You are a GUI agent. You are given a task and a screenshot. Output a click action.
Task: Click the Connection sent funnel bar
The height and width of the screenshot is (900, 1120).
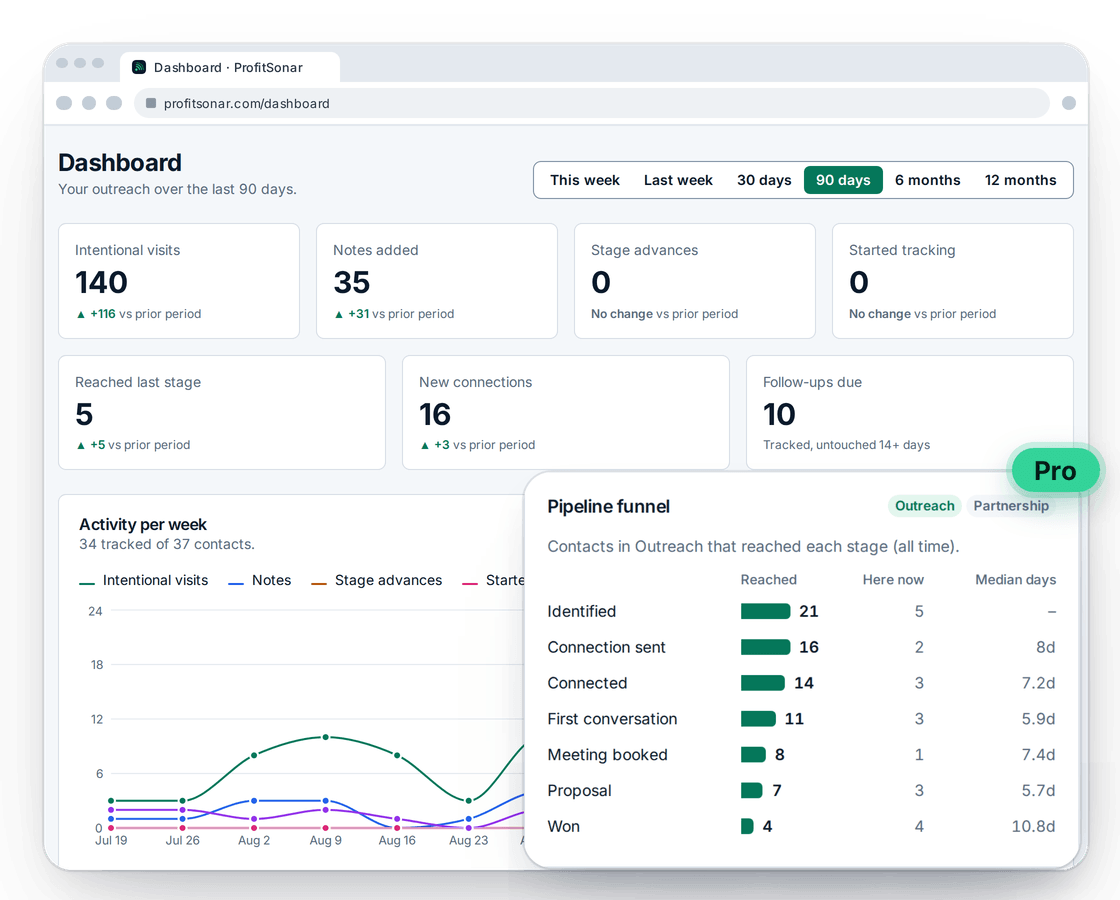[765, 647]
